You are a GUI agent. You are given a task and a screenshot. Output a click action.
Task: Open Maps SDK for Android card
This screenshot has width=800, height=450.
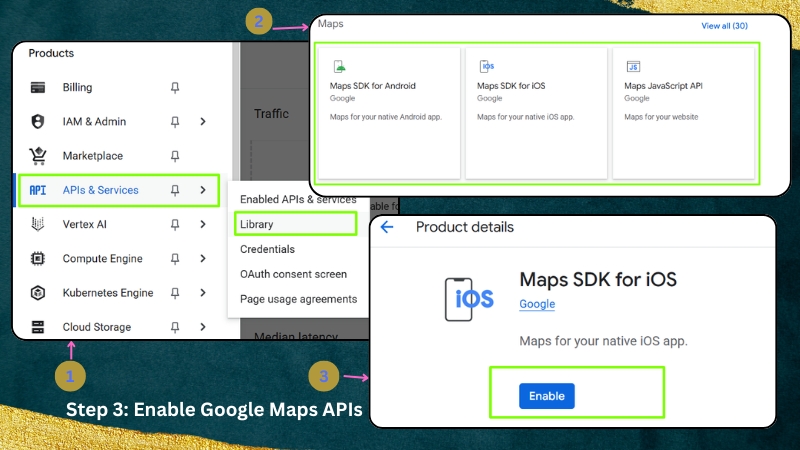point(389,113)
